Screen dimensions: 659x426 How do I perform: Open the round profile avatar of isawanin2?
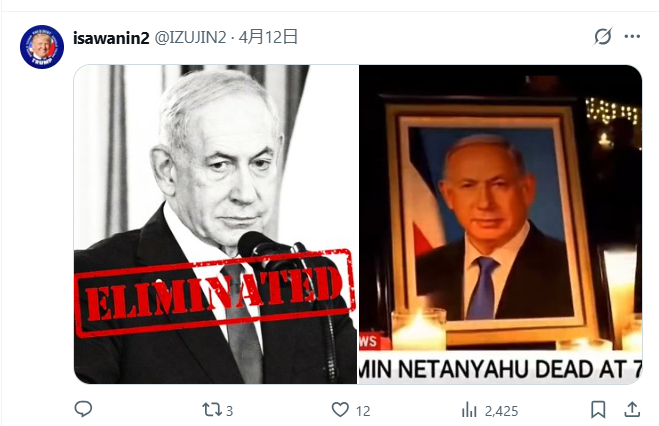tap(42, 47)
